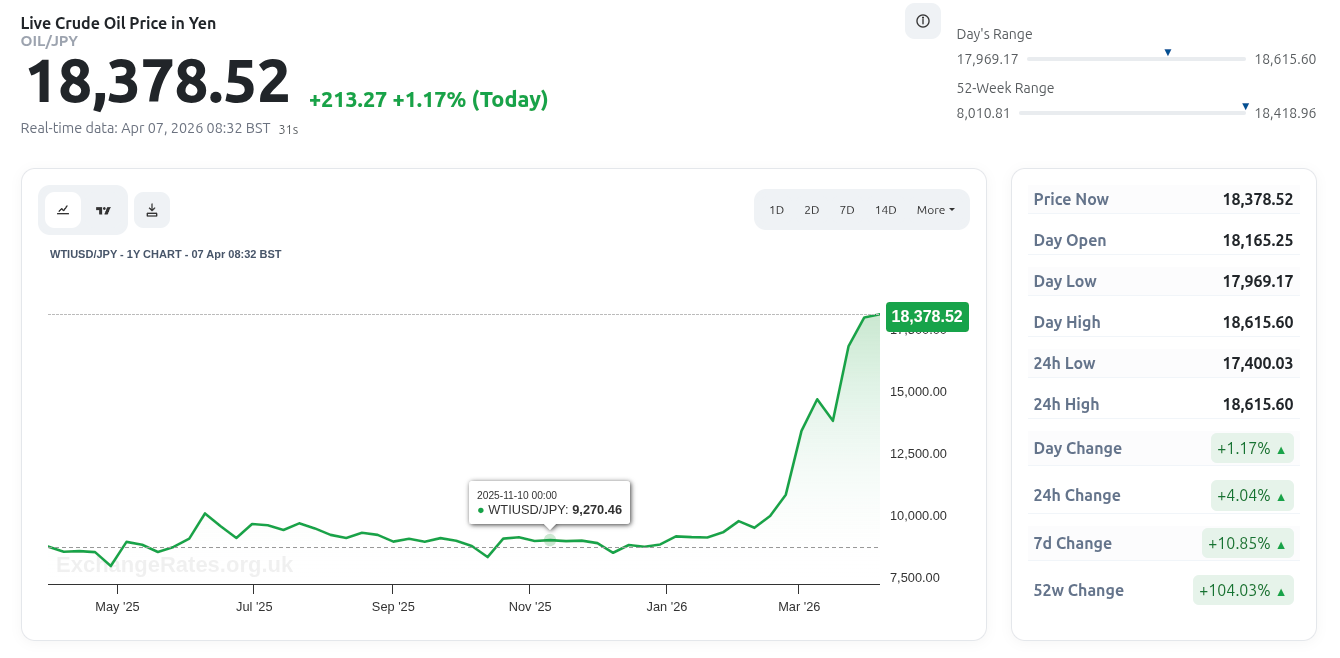Click the green 18,378.52 price tag on chart

click(927, 317)
